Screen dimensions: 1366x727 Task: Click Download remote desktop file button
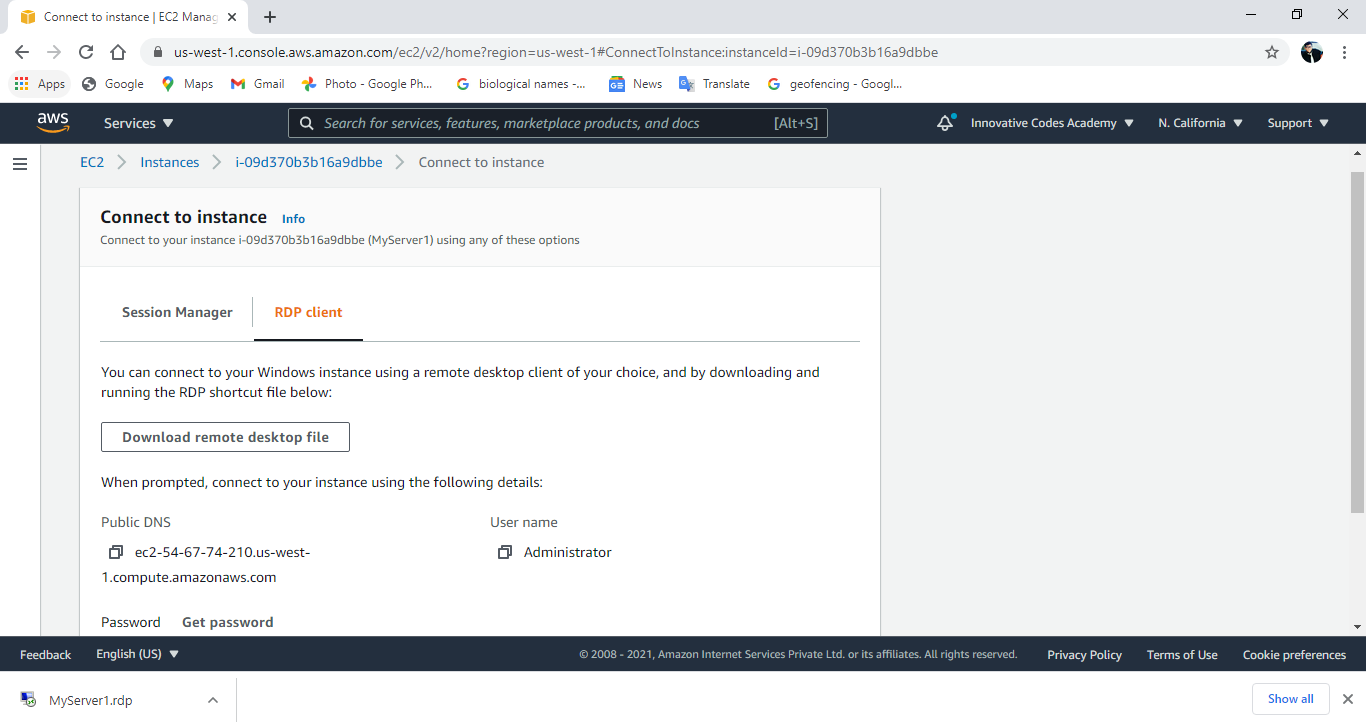(x=225, y=437)
